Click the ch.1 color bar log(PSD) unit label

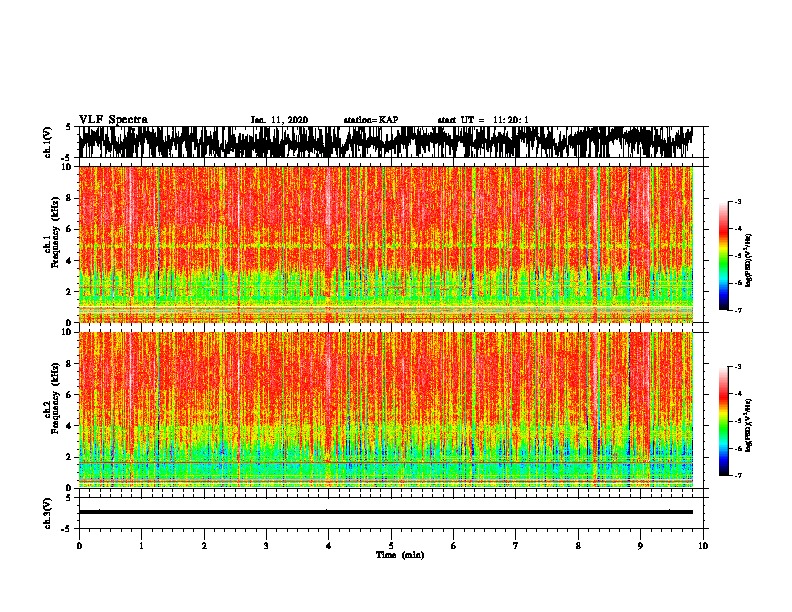click(749, 260)
